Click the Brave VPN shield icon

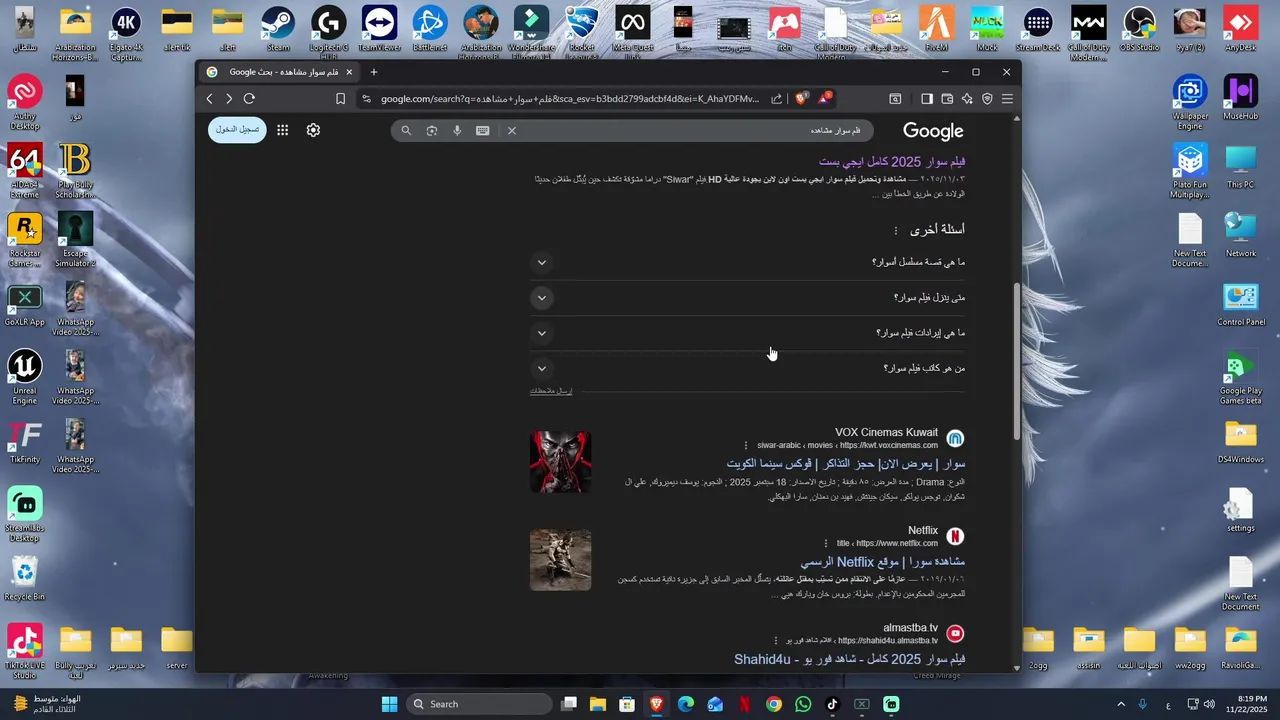[987, 99]
